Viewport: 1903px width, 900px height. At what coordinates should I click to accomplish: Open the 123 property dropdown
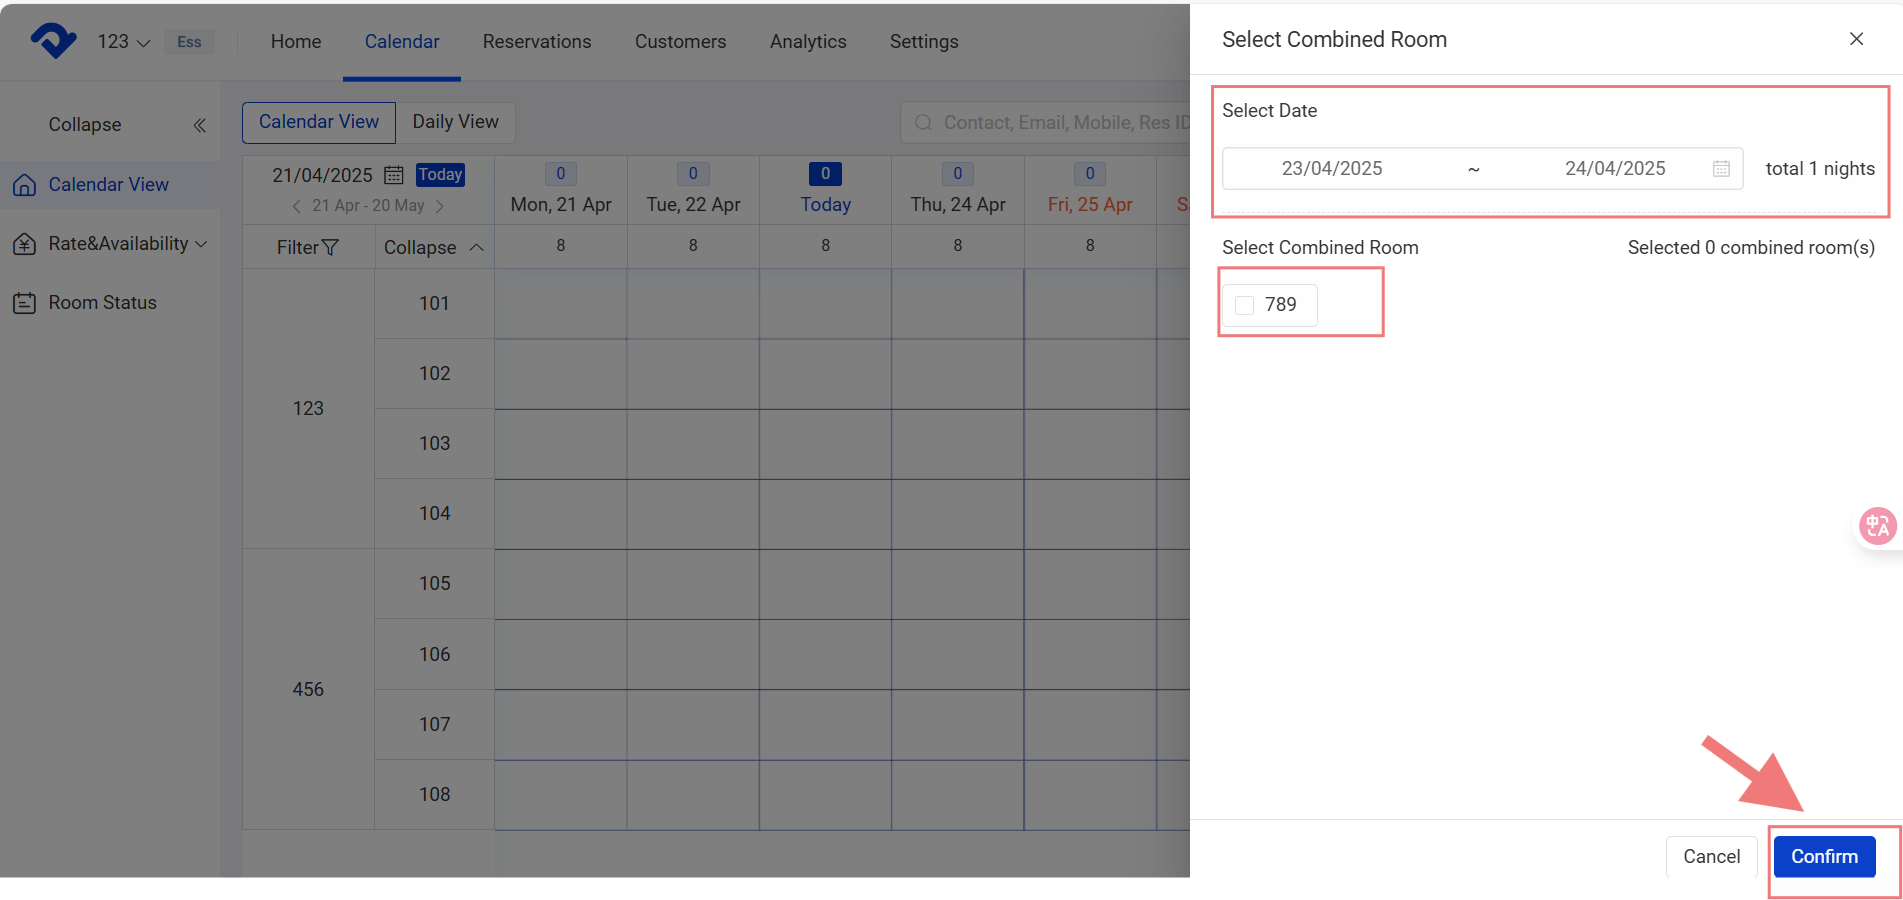(124, 42)
